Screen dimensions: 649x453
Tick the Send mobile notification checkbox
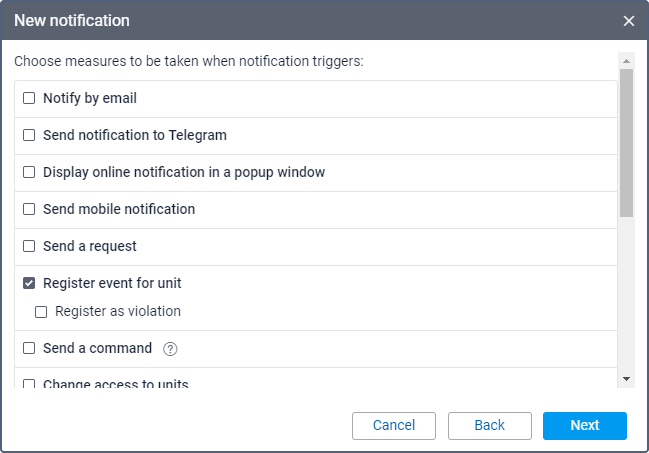coord(29,209)
